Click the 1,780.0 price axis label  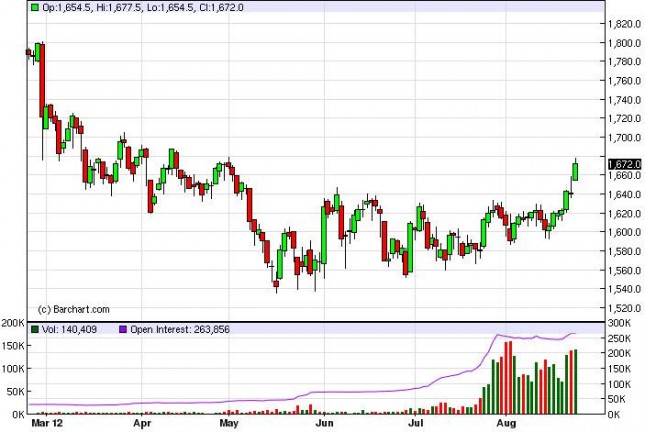point(624,61)
